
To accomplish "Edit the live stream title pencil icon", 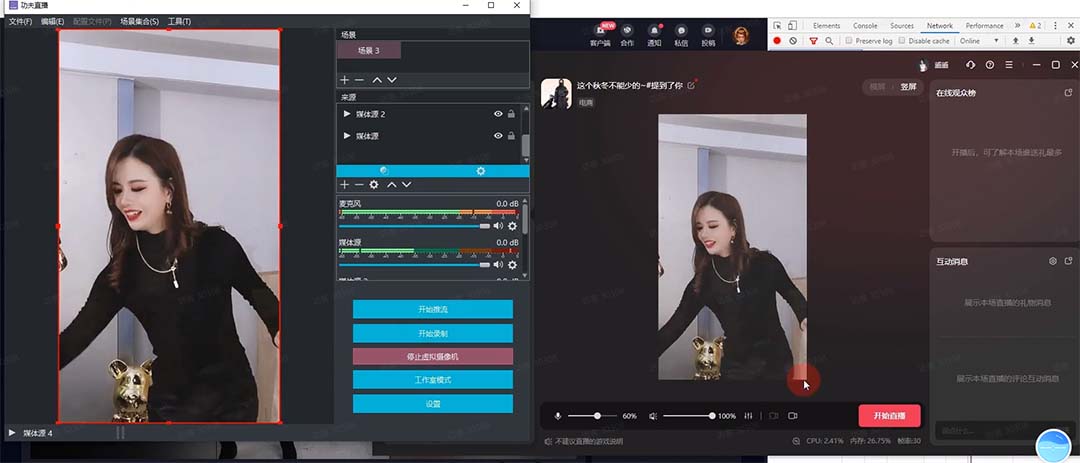I will coord(691,86).
